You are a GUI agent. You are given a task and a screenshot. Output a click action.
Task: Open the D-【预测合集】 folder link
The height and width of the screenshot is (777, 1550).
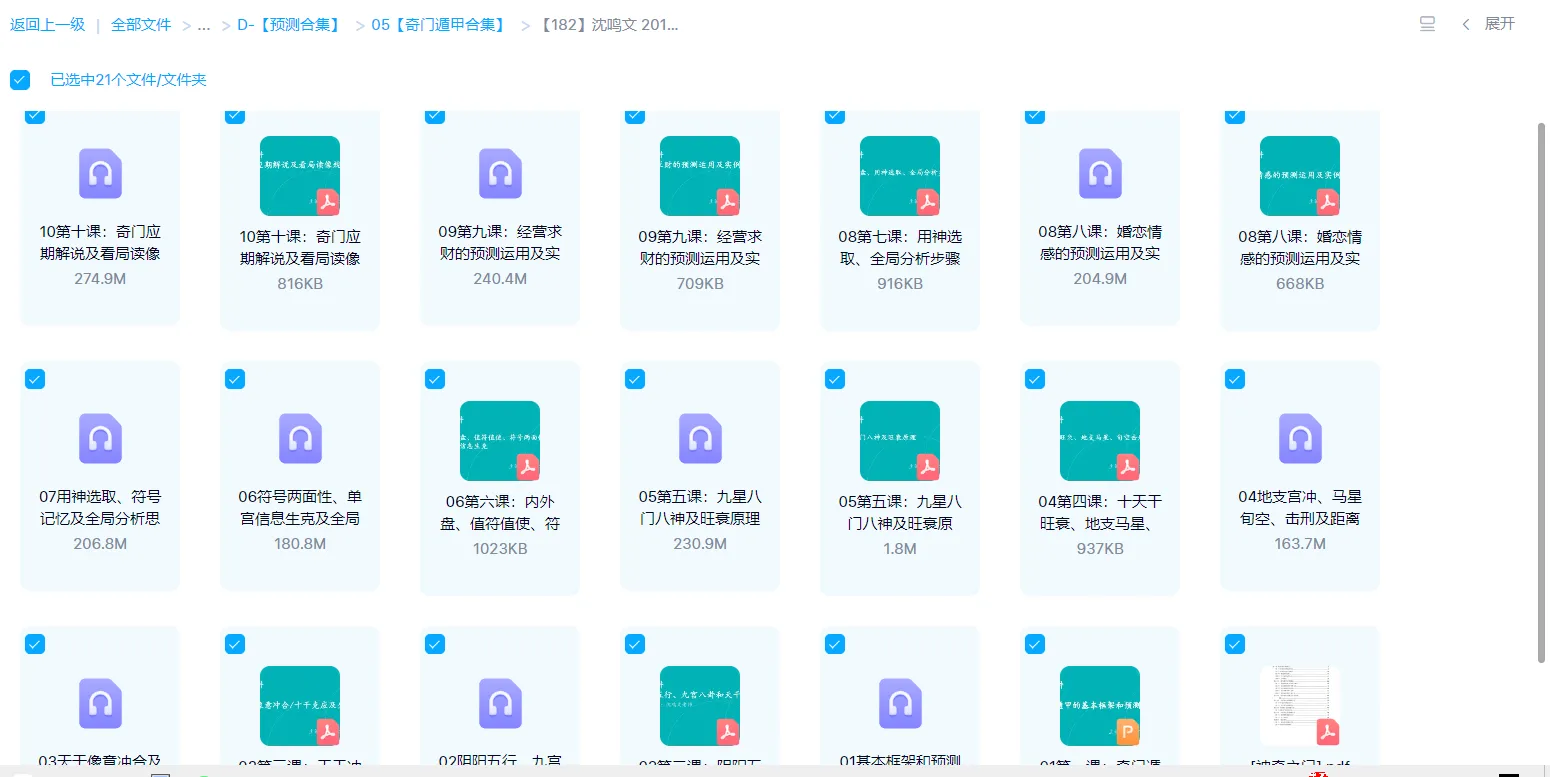coord(288,24)
